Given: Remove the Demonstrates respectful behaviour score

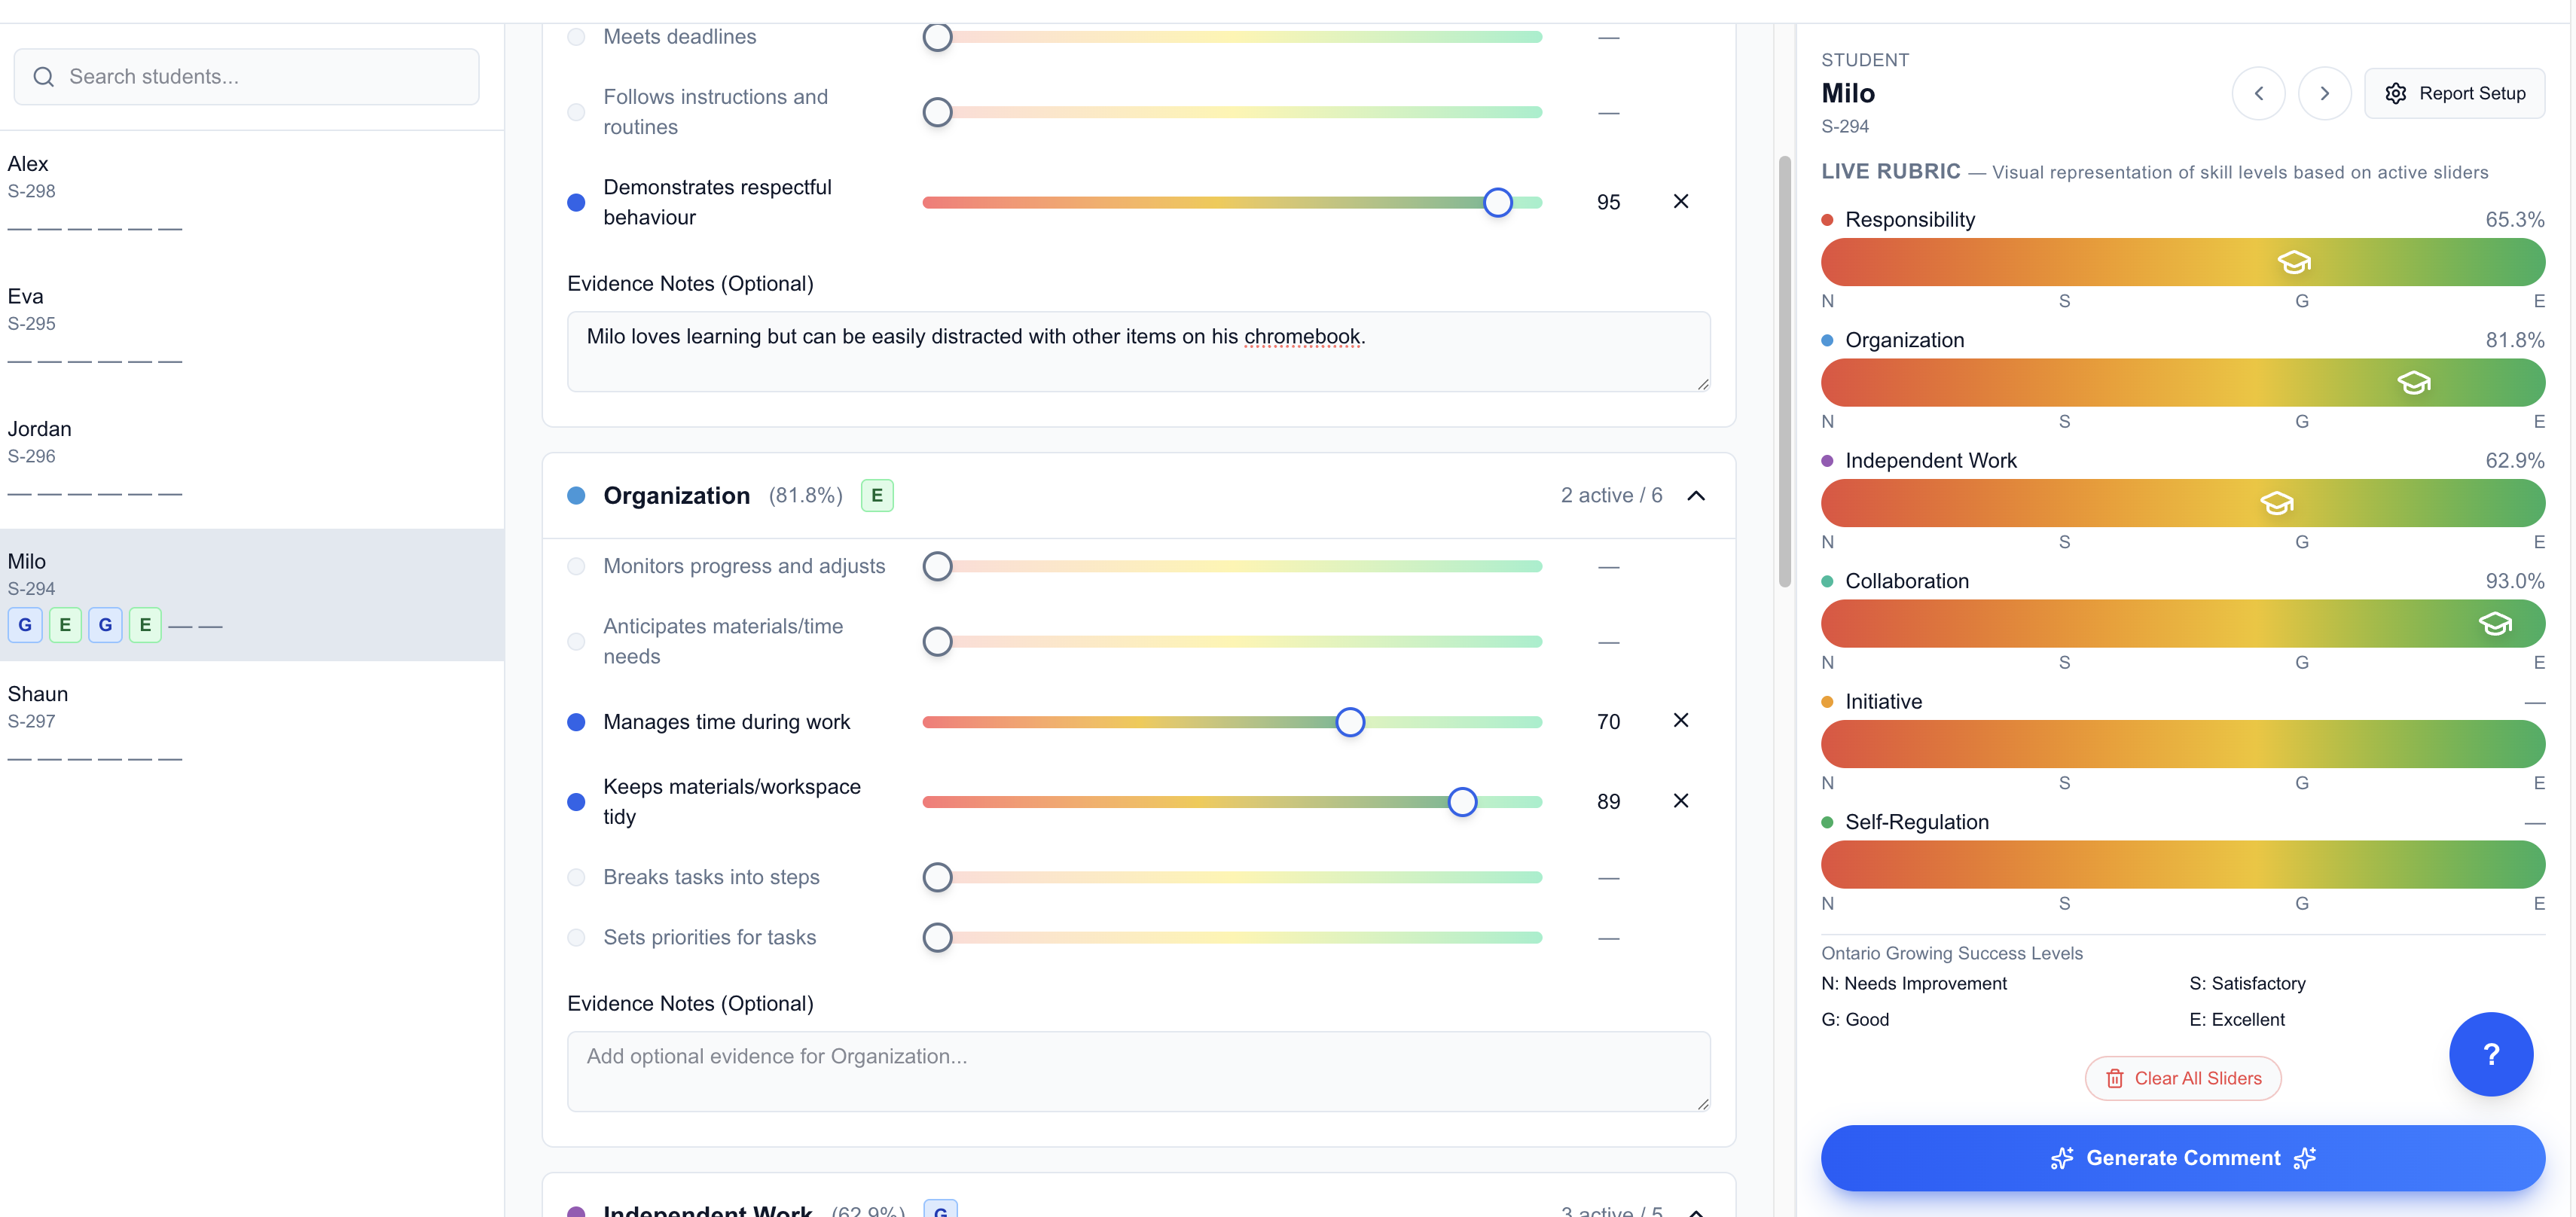Looking at the screenshot, I should pyautogui.click(x=1681, y=201).
